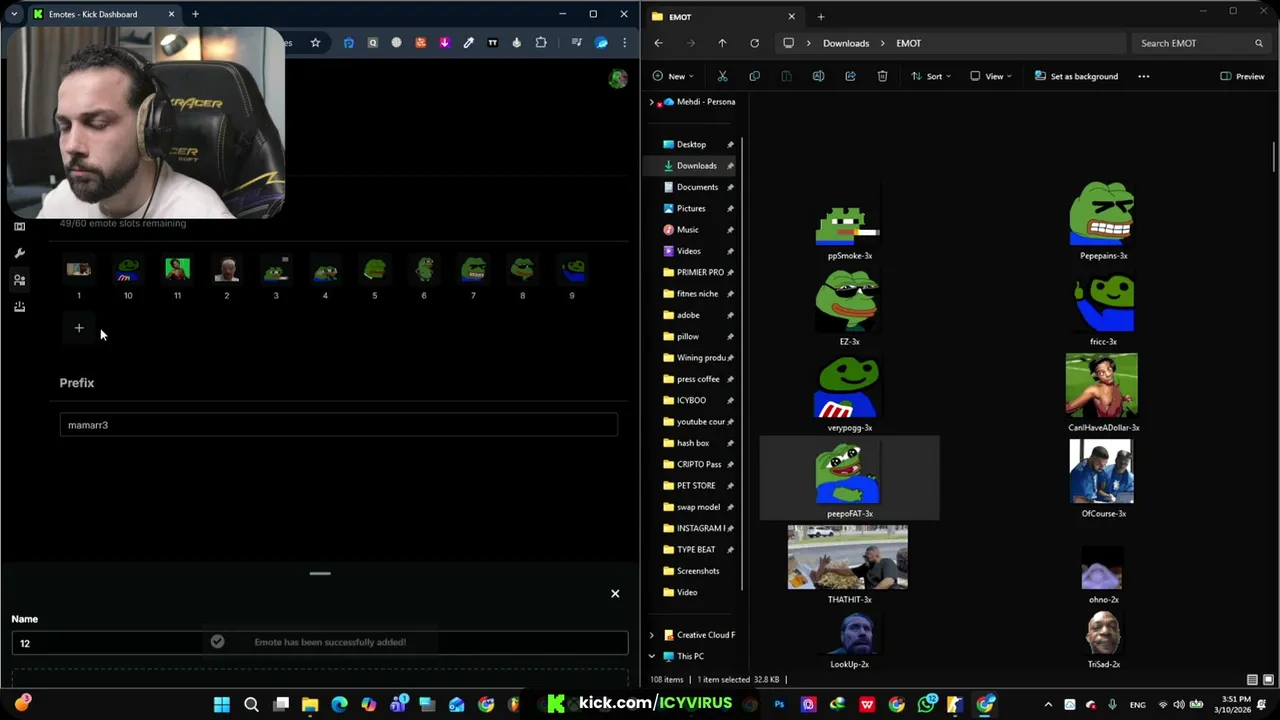
Task: Open the Kick profile avatar menu
Action: [x=618, y=79]
